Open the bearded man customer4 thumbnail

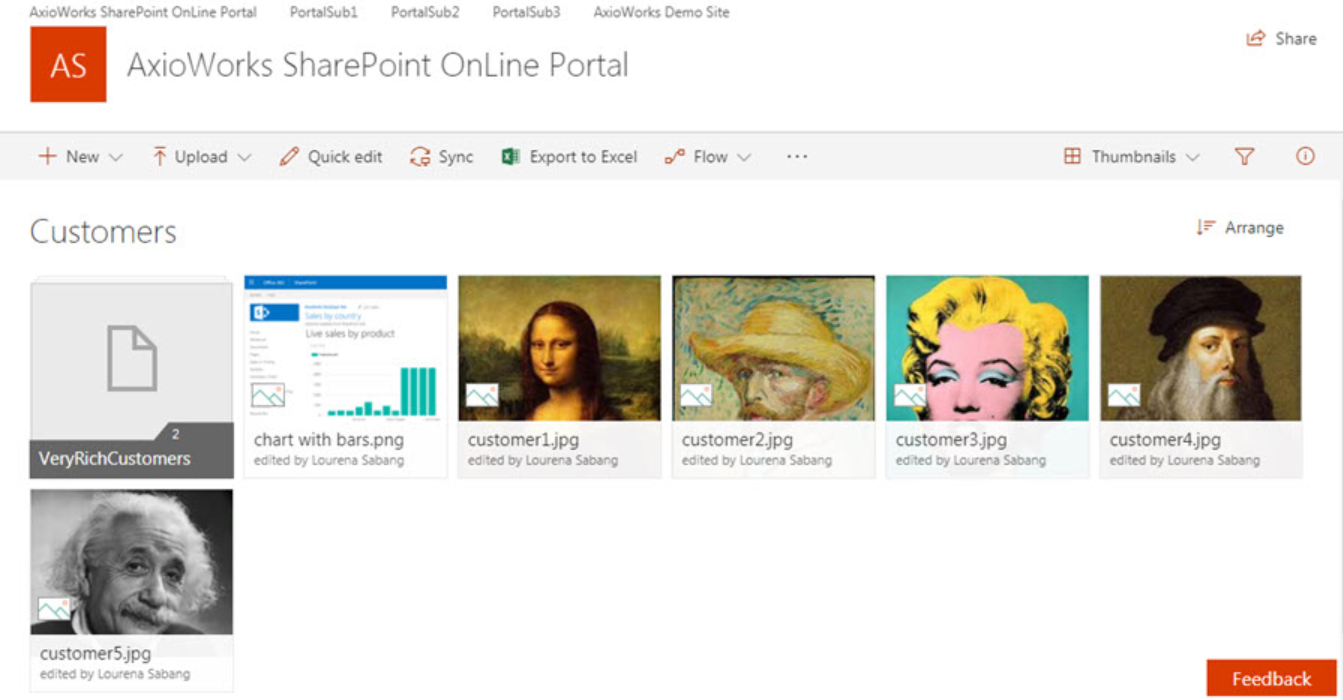1201,348
